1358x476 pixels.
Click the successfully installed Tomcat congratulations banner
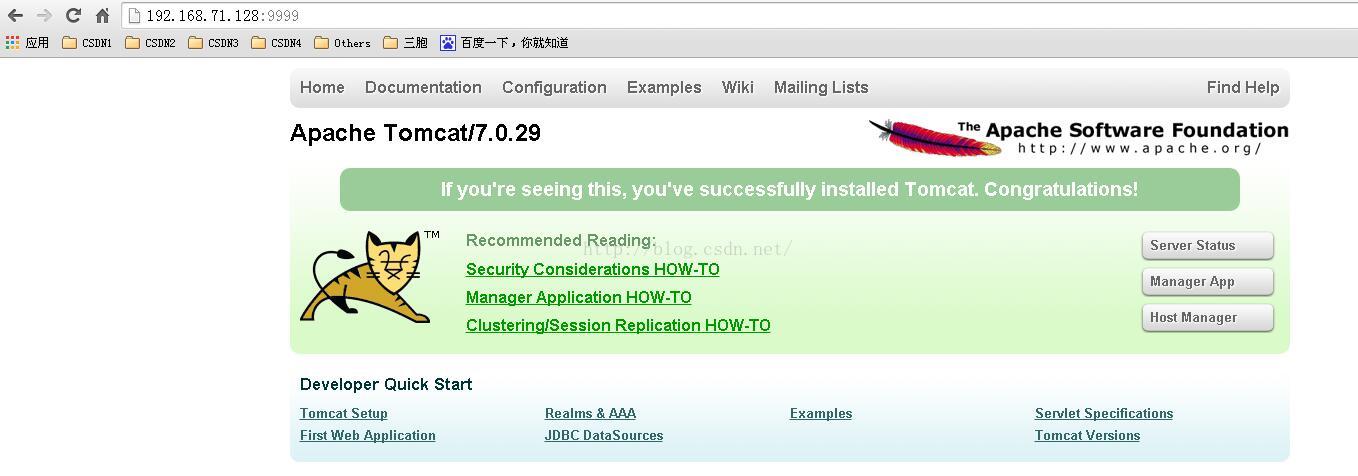pos(790,189)
